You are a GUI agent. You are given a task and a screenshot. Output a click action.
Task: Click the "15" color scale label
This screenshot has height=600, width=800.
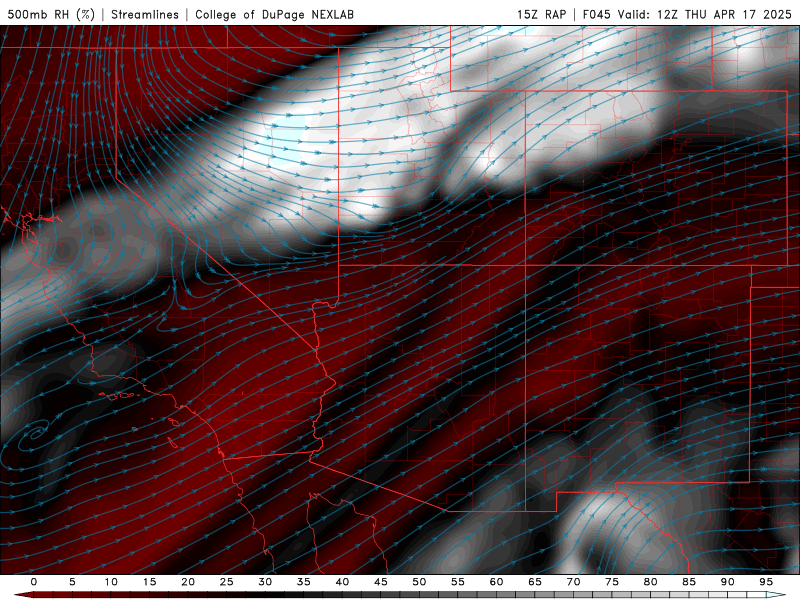coord(149,582)
